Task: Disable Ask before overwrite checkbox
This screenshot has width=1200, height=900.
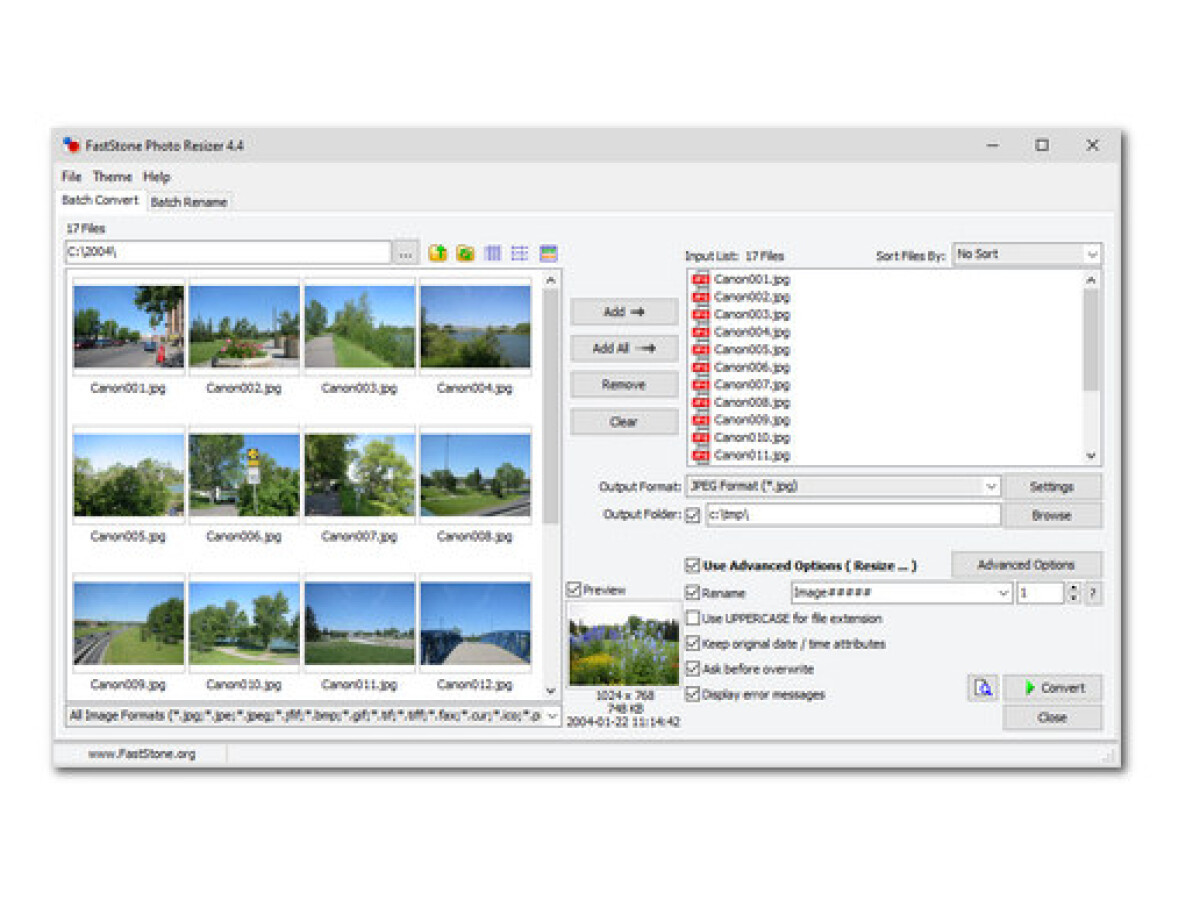Action: pyautogui.click(x=693, y=669)
